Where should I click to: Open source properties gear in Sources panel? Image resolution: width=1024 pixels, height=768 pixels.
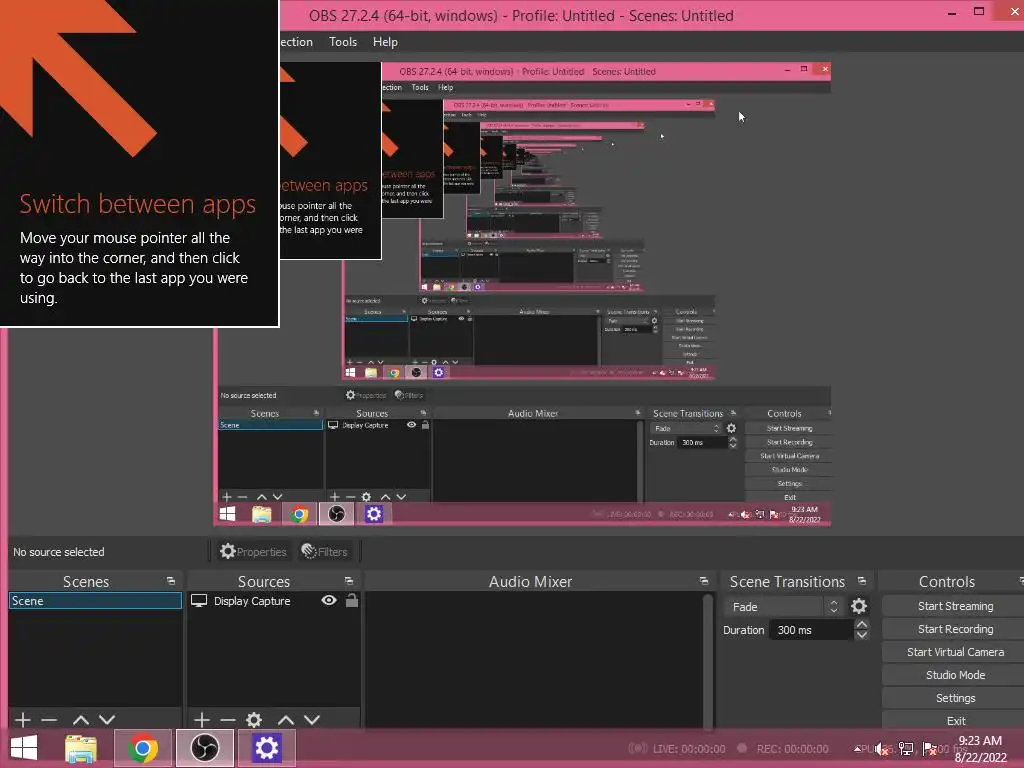(x=254, y=720)
